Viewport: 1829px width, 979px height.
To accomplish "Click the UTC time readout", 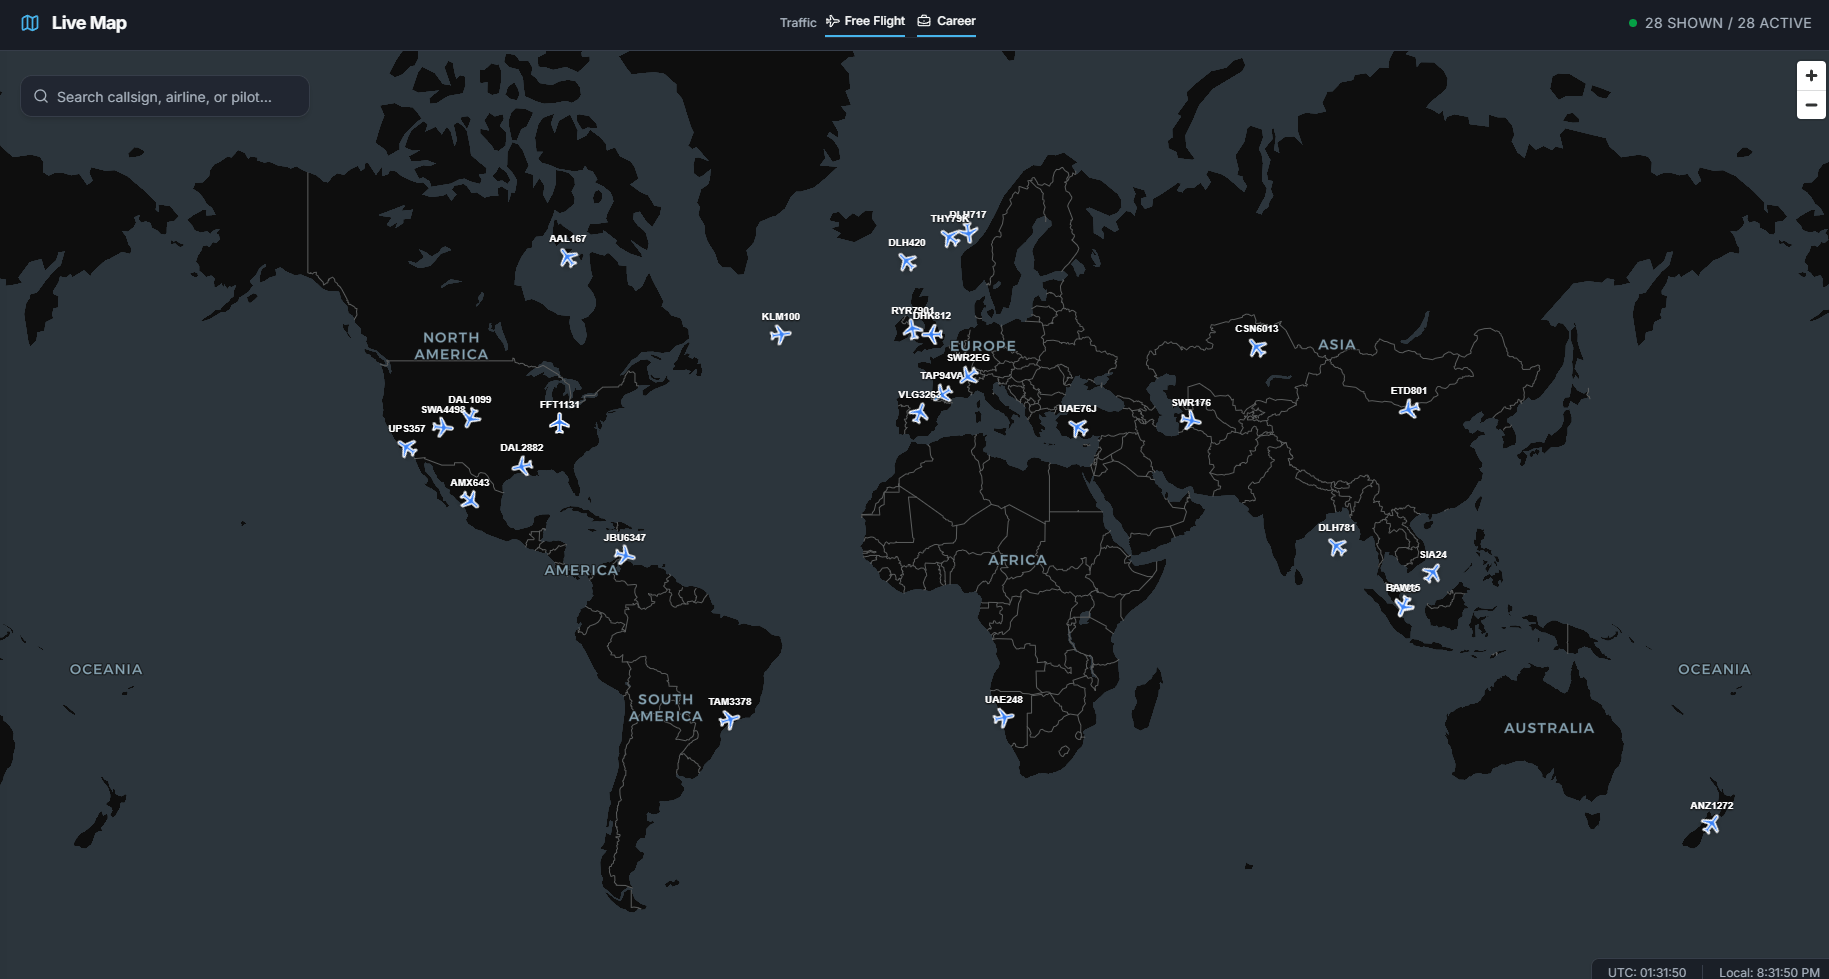I will (1647, 972).
